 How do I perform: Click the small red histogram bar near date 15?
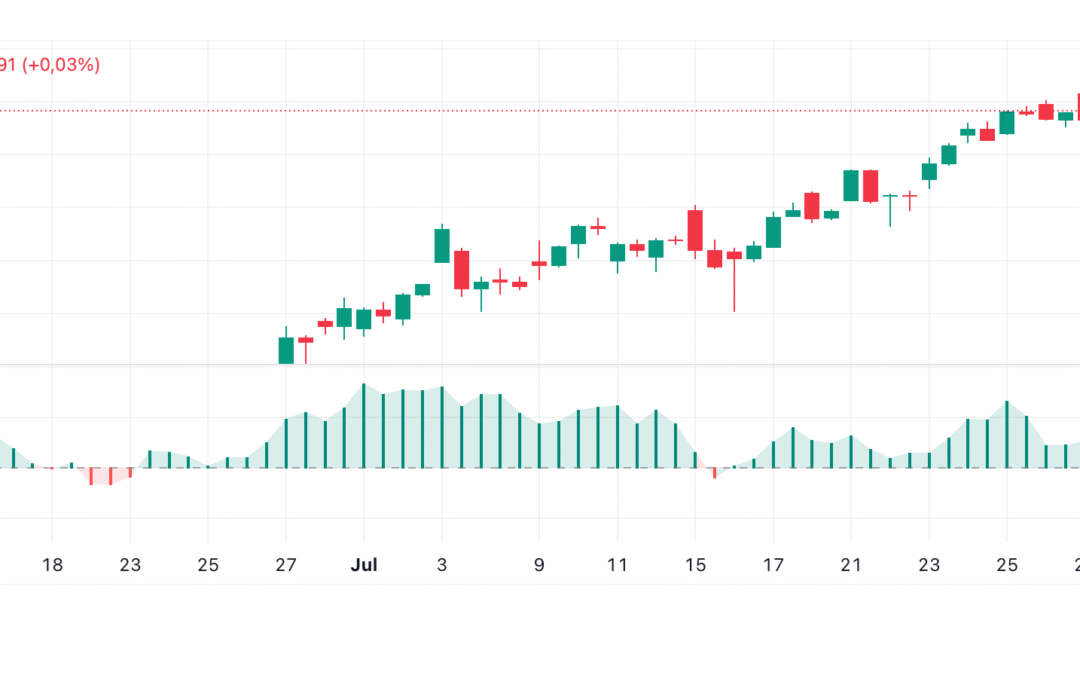click(714, 472)
